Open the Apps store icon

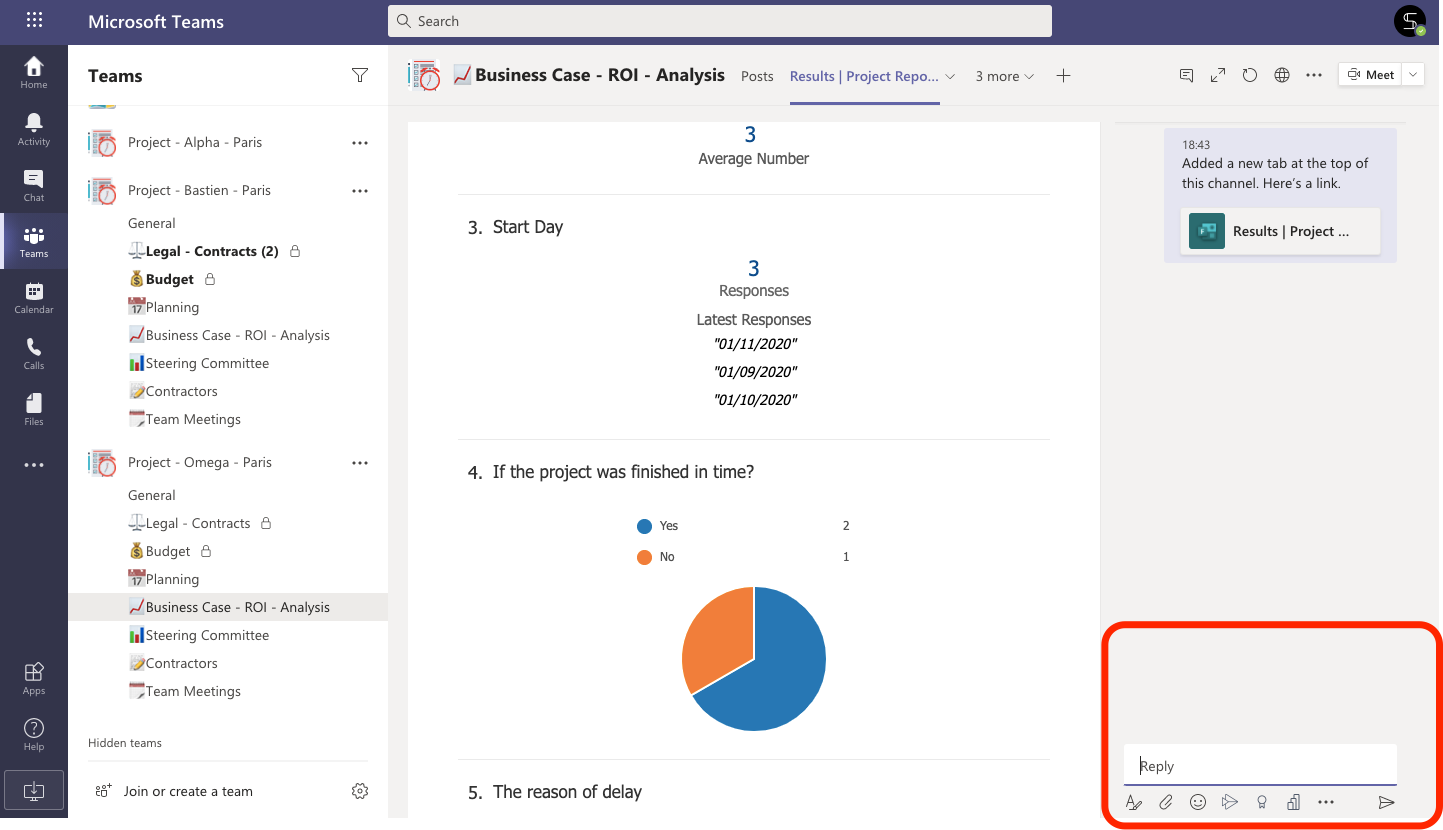(x=34, y=678)
